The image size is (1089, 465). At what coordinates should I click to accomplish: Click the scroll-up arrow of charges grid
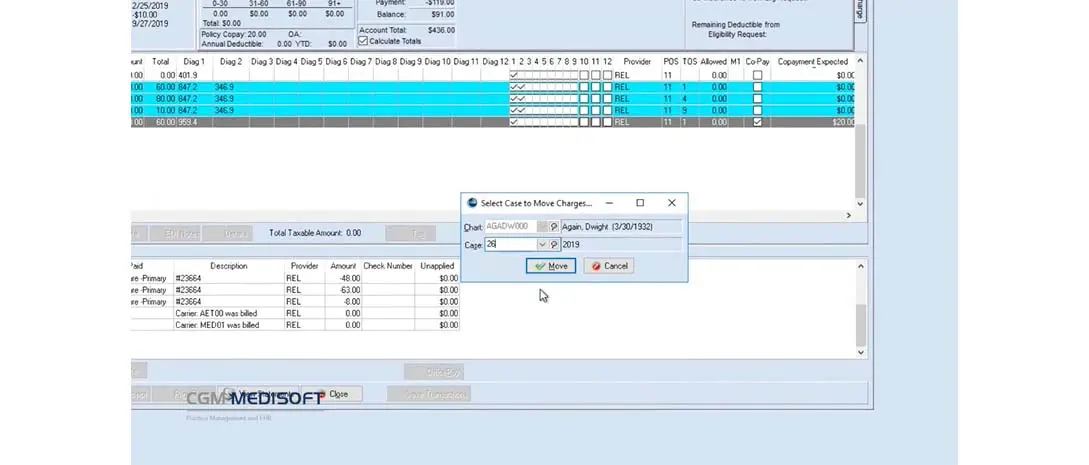point(861,61)
